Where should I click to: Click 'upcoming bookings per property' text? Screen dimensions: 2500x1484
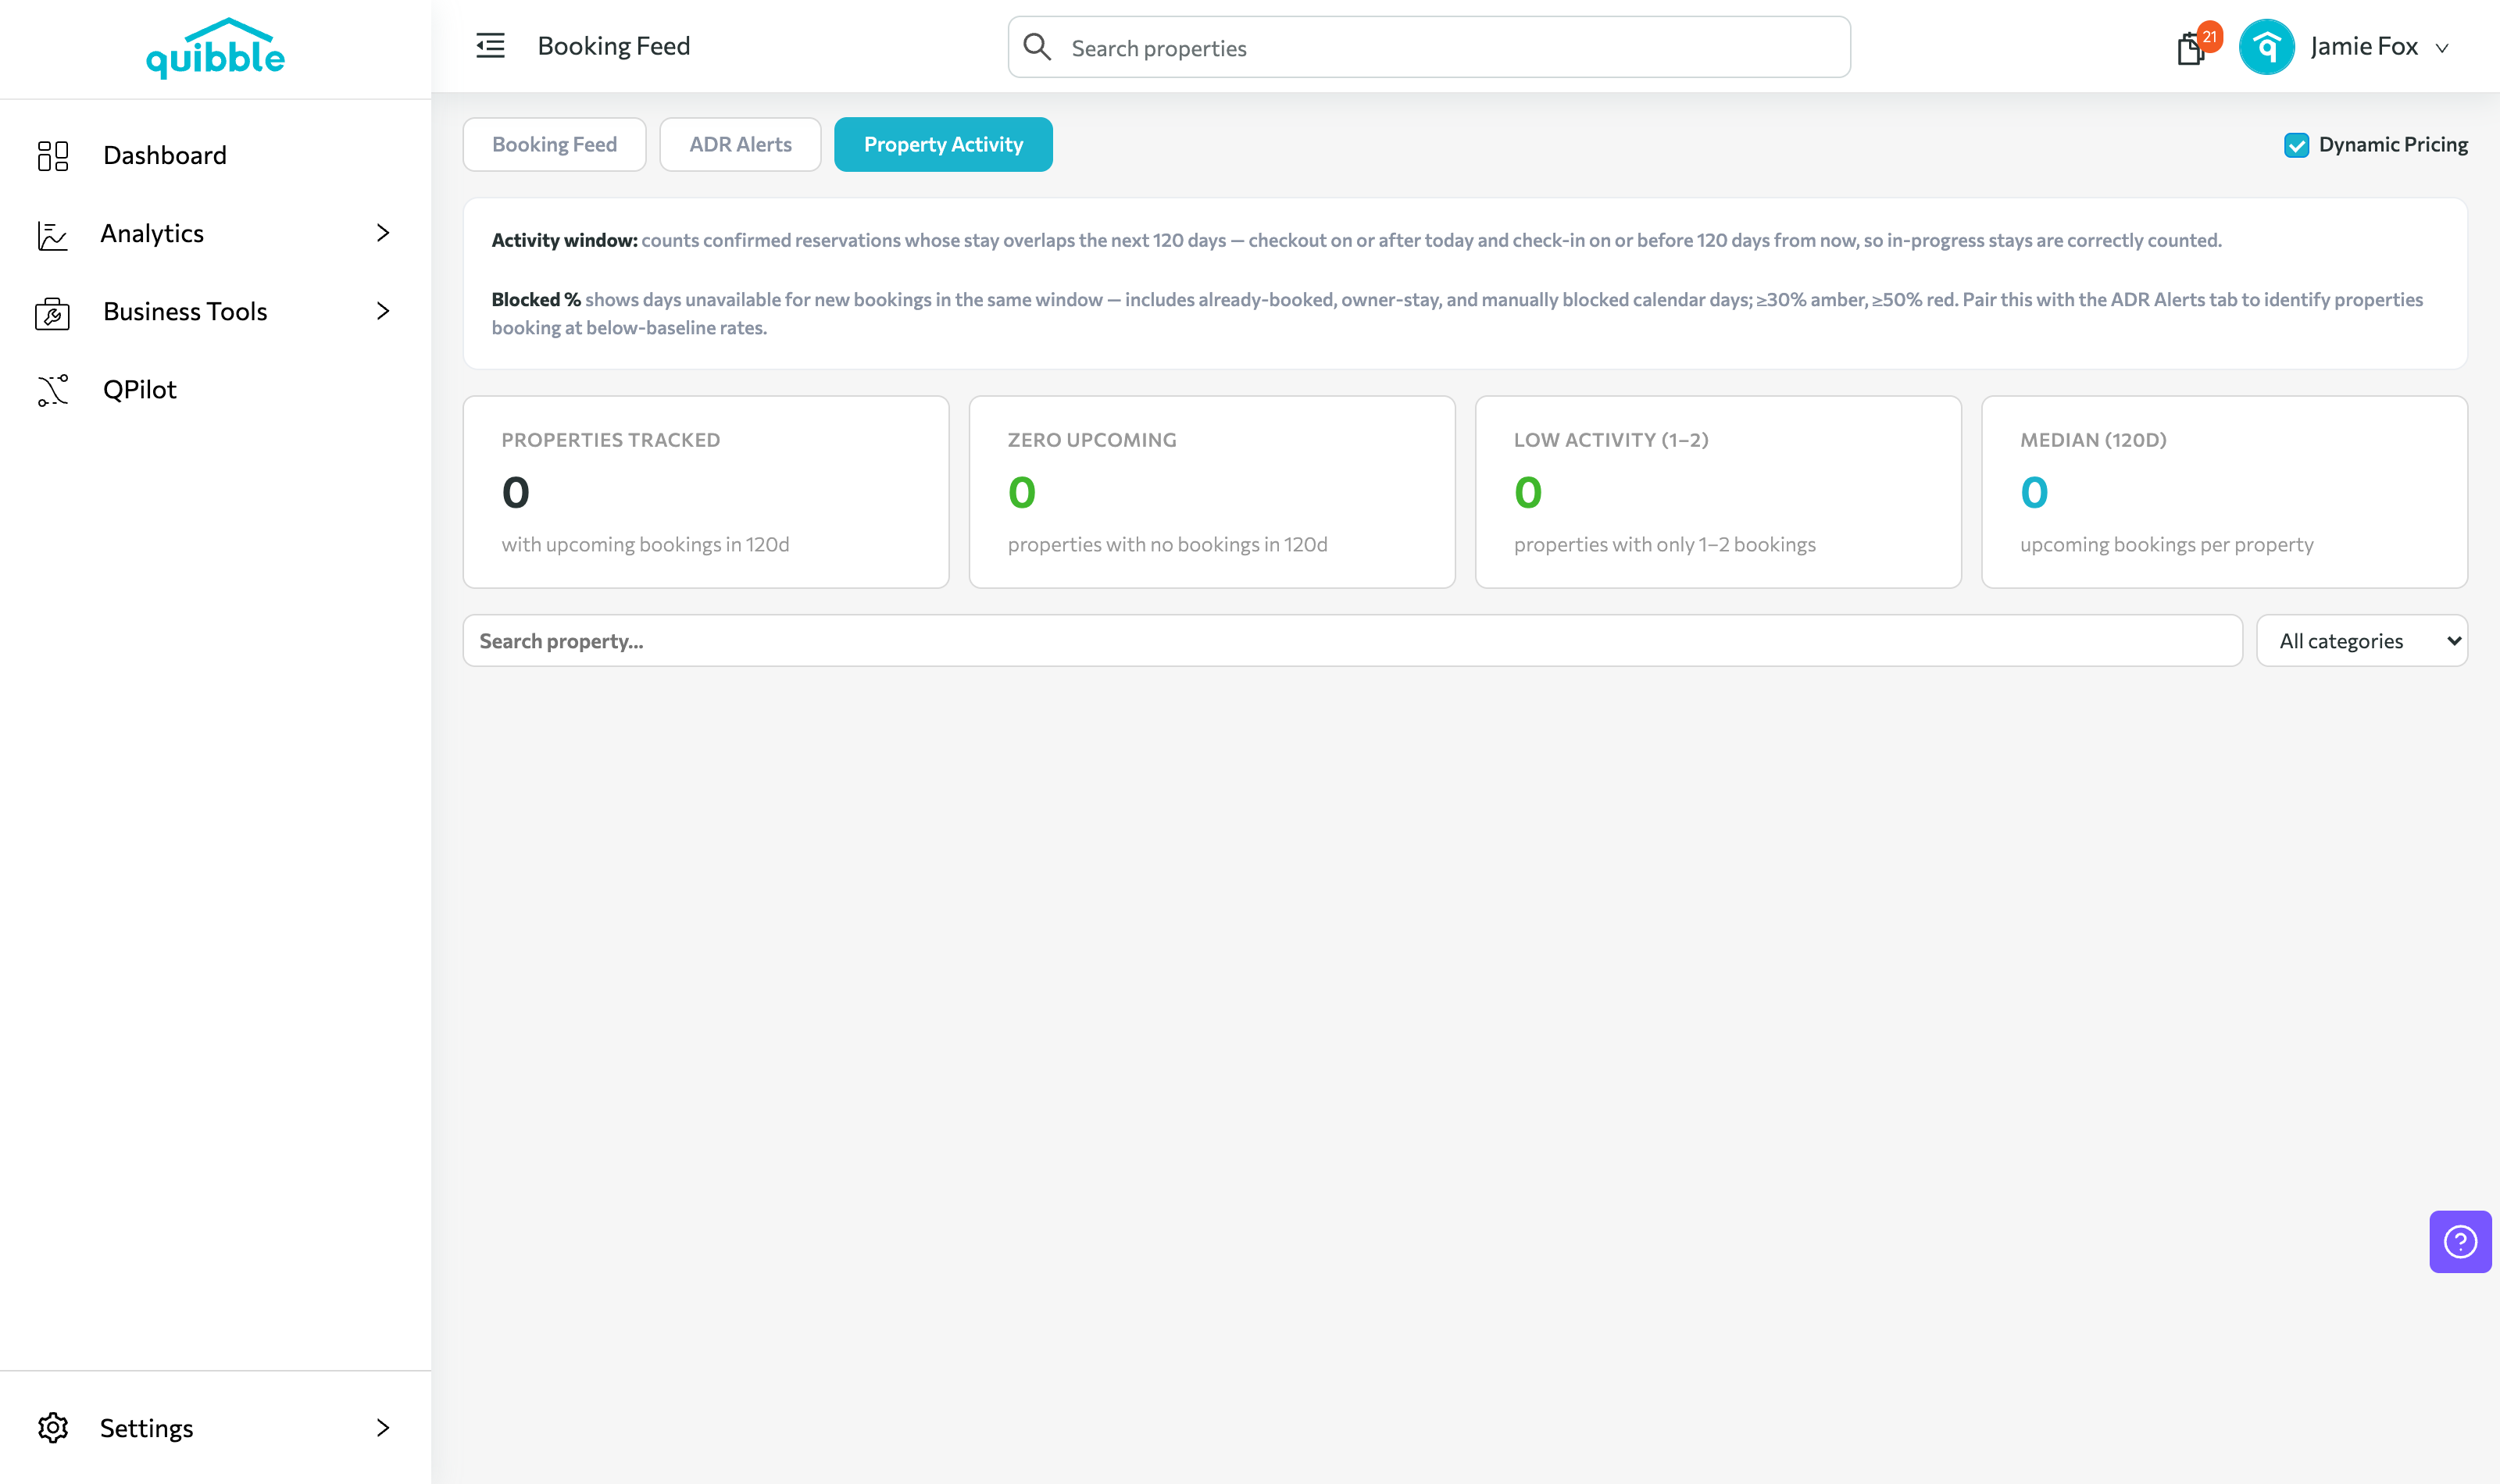click(x=2166, y=544)
